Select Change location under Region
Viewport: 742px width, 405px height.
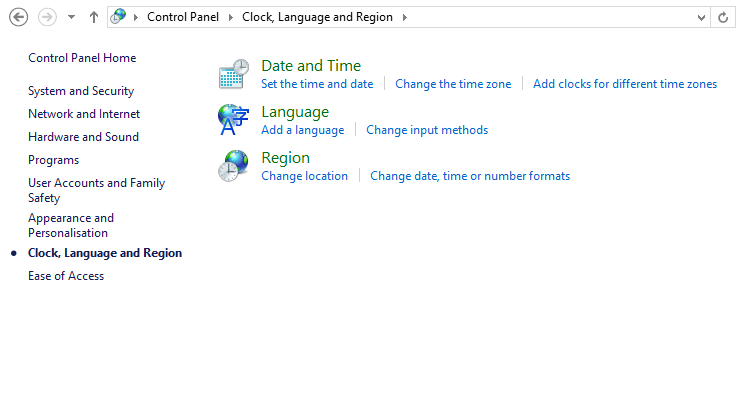[x=304, y=176]
